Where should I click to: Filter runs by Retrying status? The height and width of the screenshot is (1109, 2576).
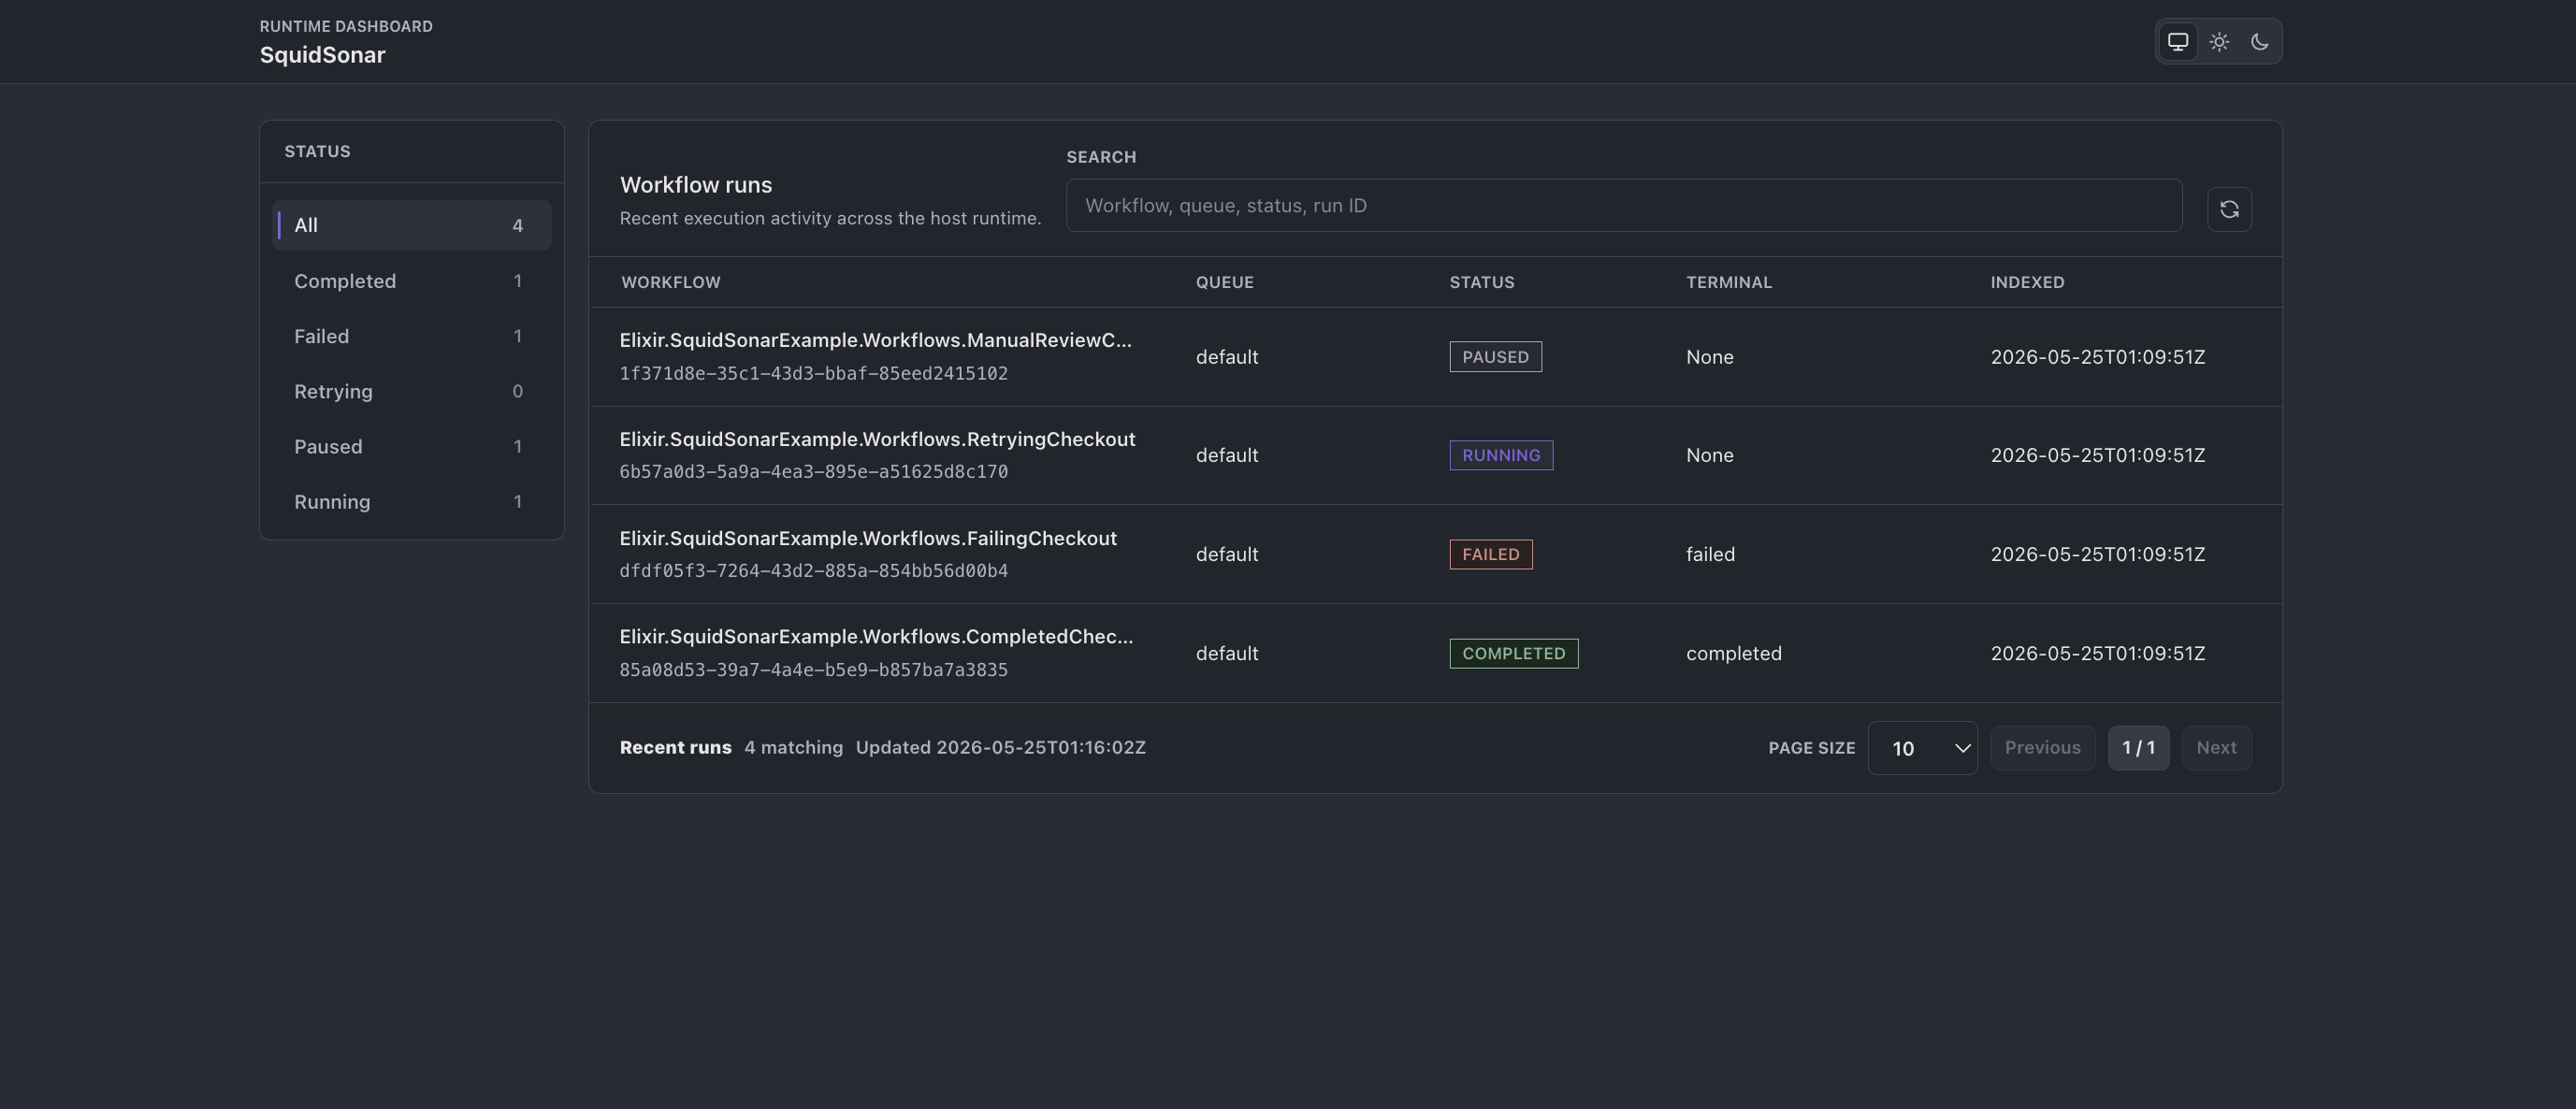(x=411, y=391)
